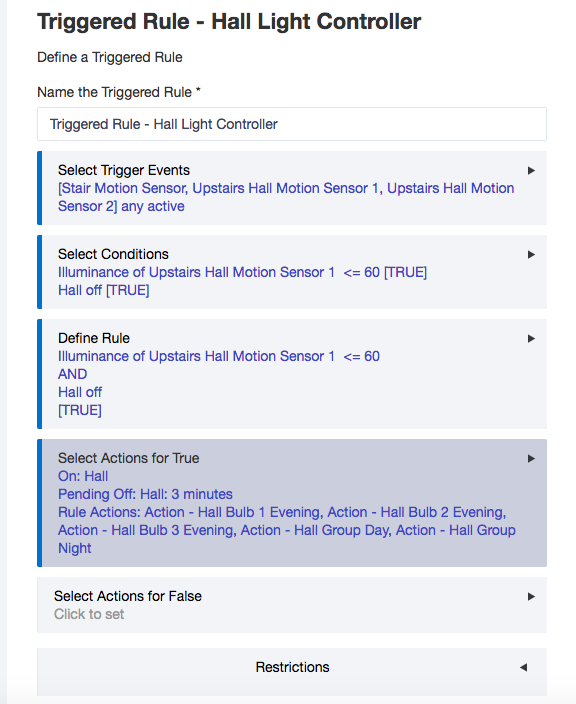Expand Restrictions with left-pointing arrow
Screen dimensions: 576x704
[523, 668]
